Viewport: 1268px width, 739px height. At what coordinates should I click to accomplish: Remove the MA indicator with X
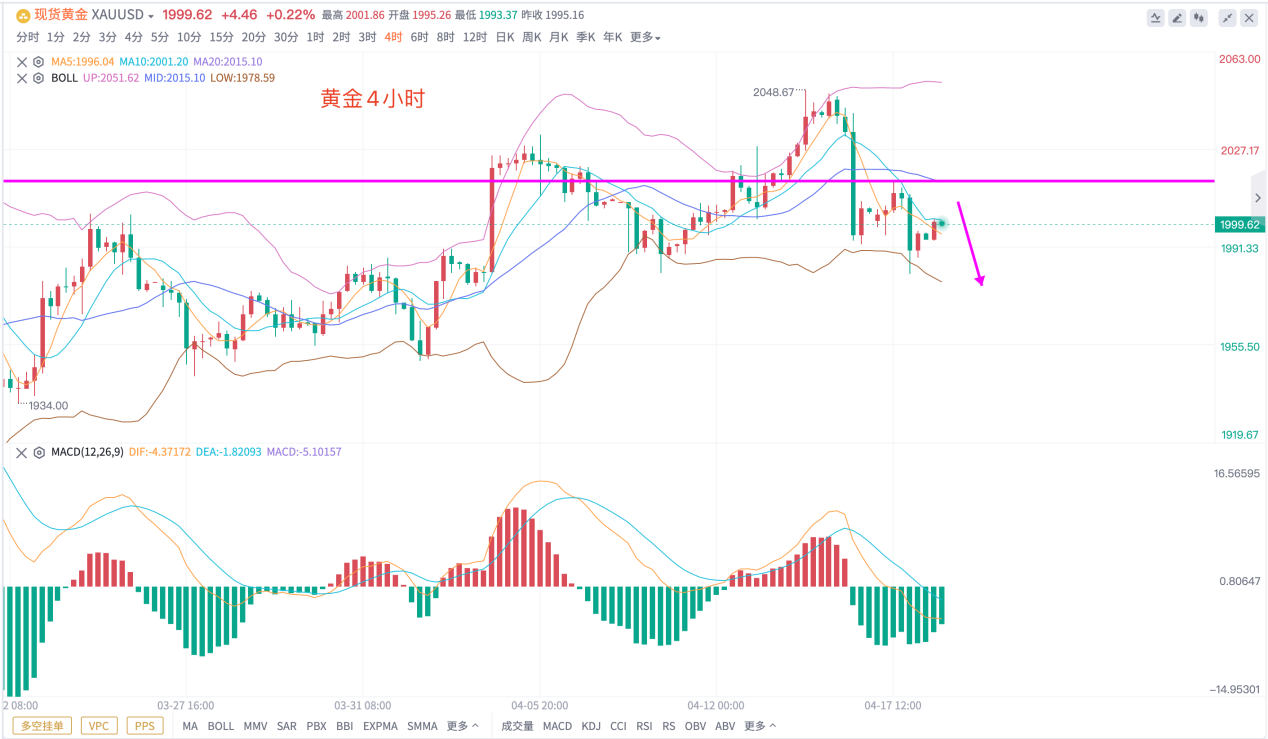22,61
